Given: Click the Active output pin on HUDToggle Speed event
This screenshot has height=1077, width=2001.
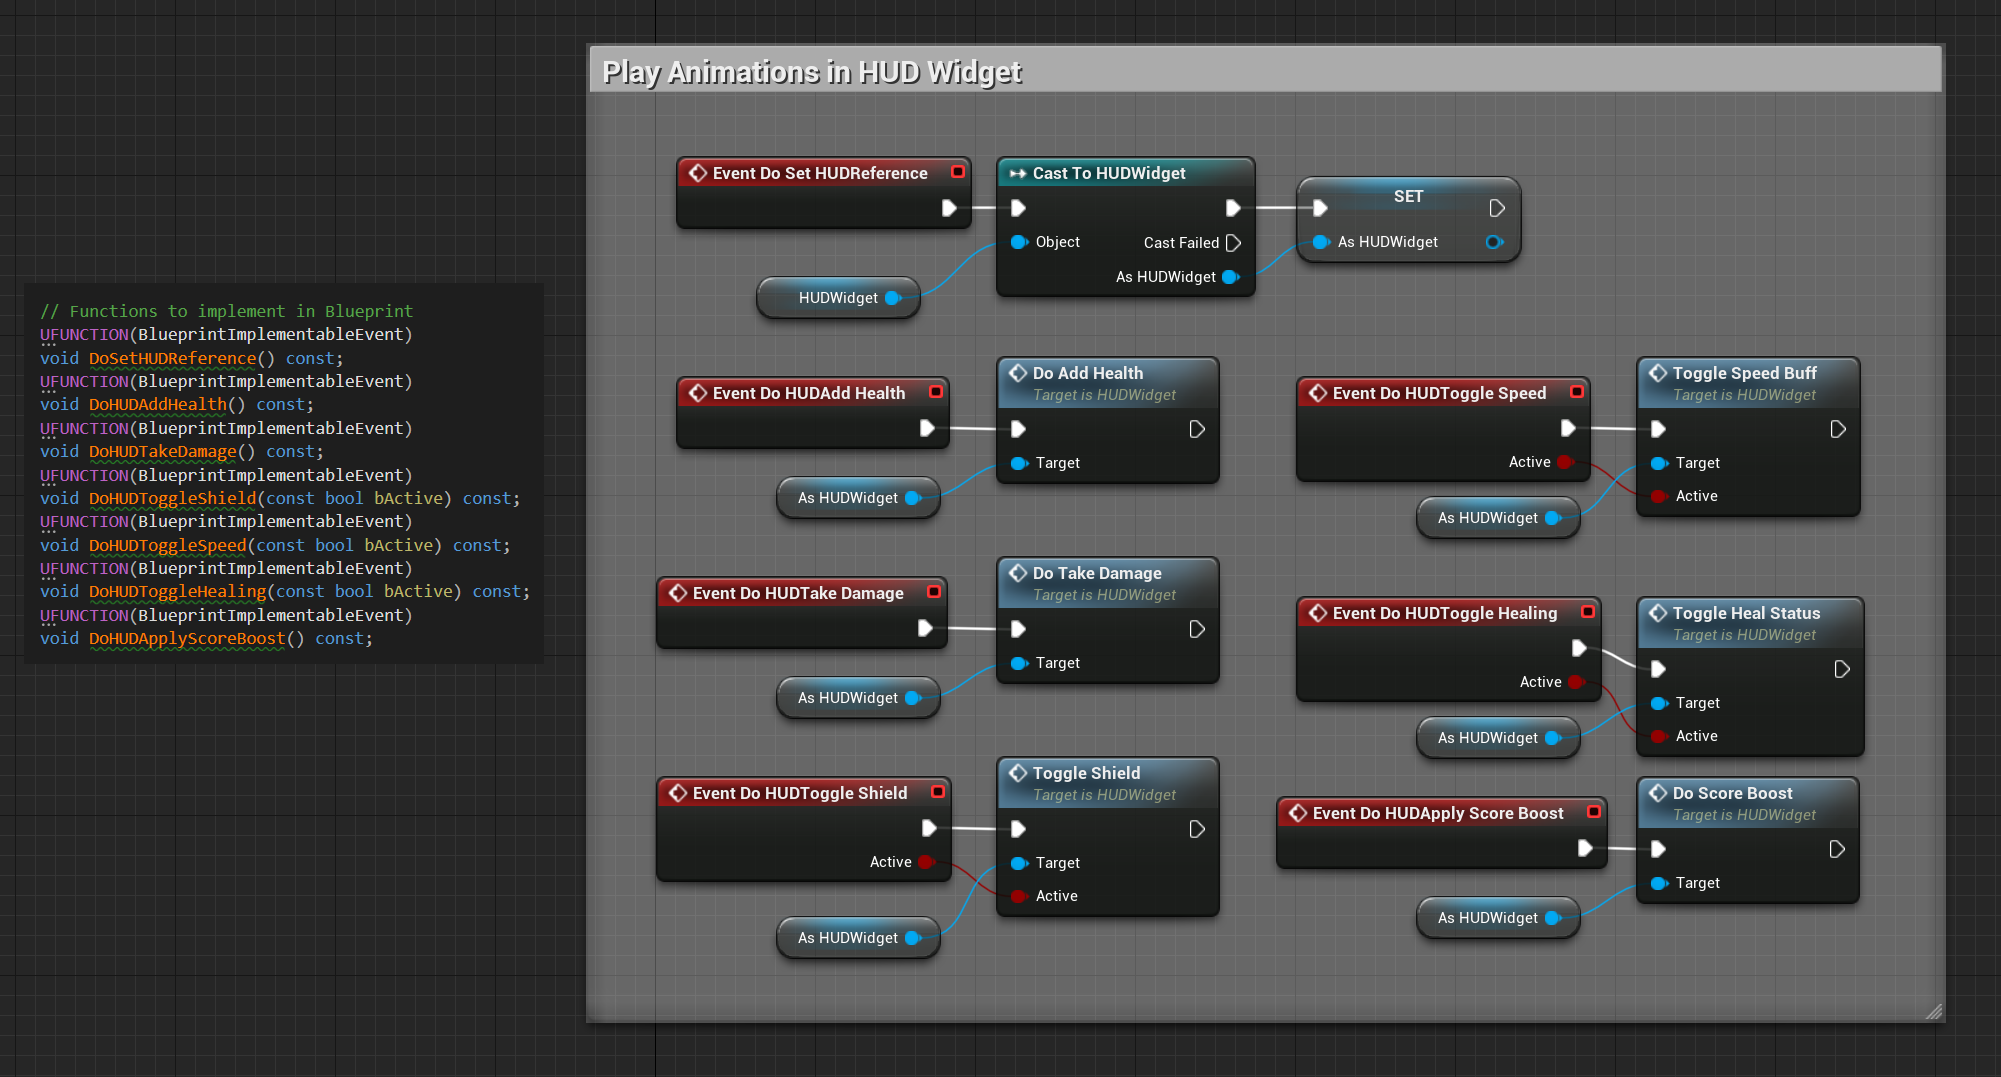Looking at the screenshot, I should click(1565, 462).
